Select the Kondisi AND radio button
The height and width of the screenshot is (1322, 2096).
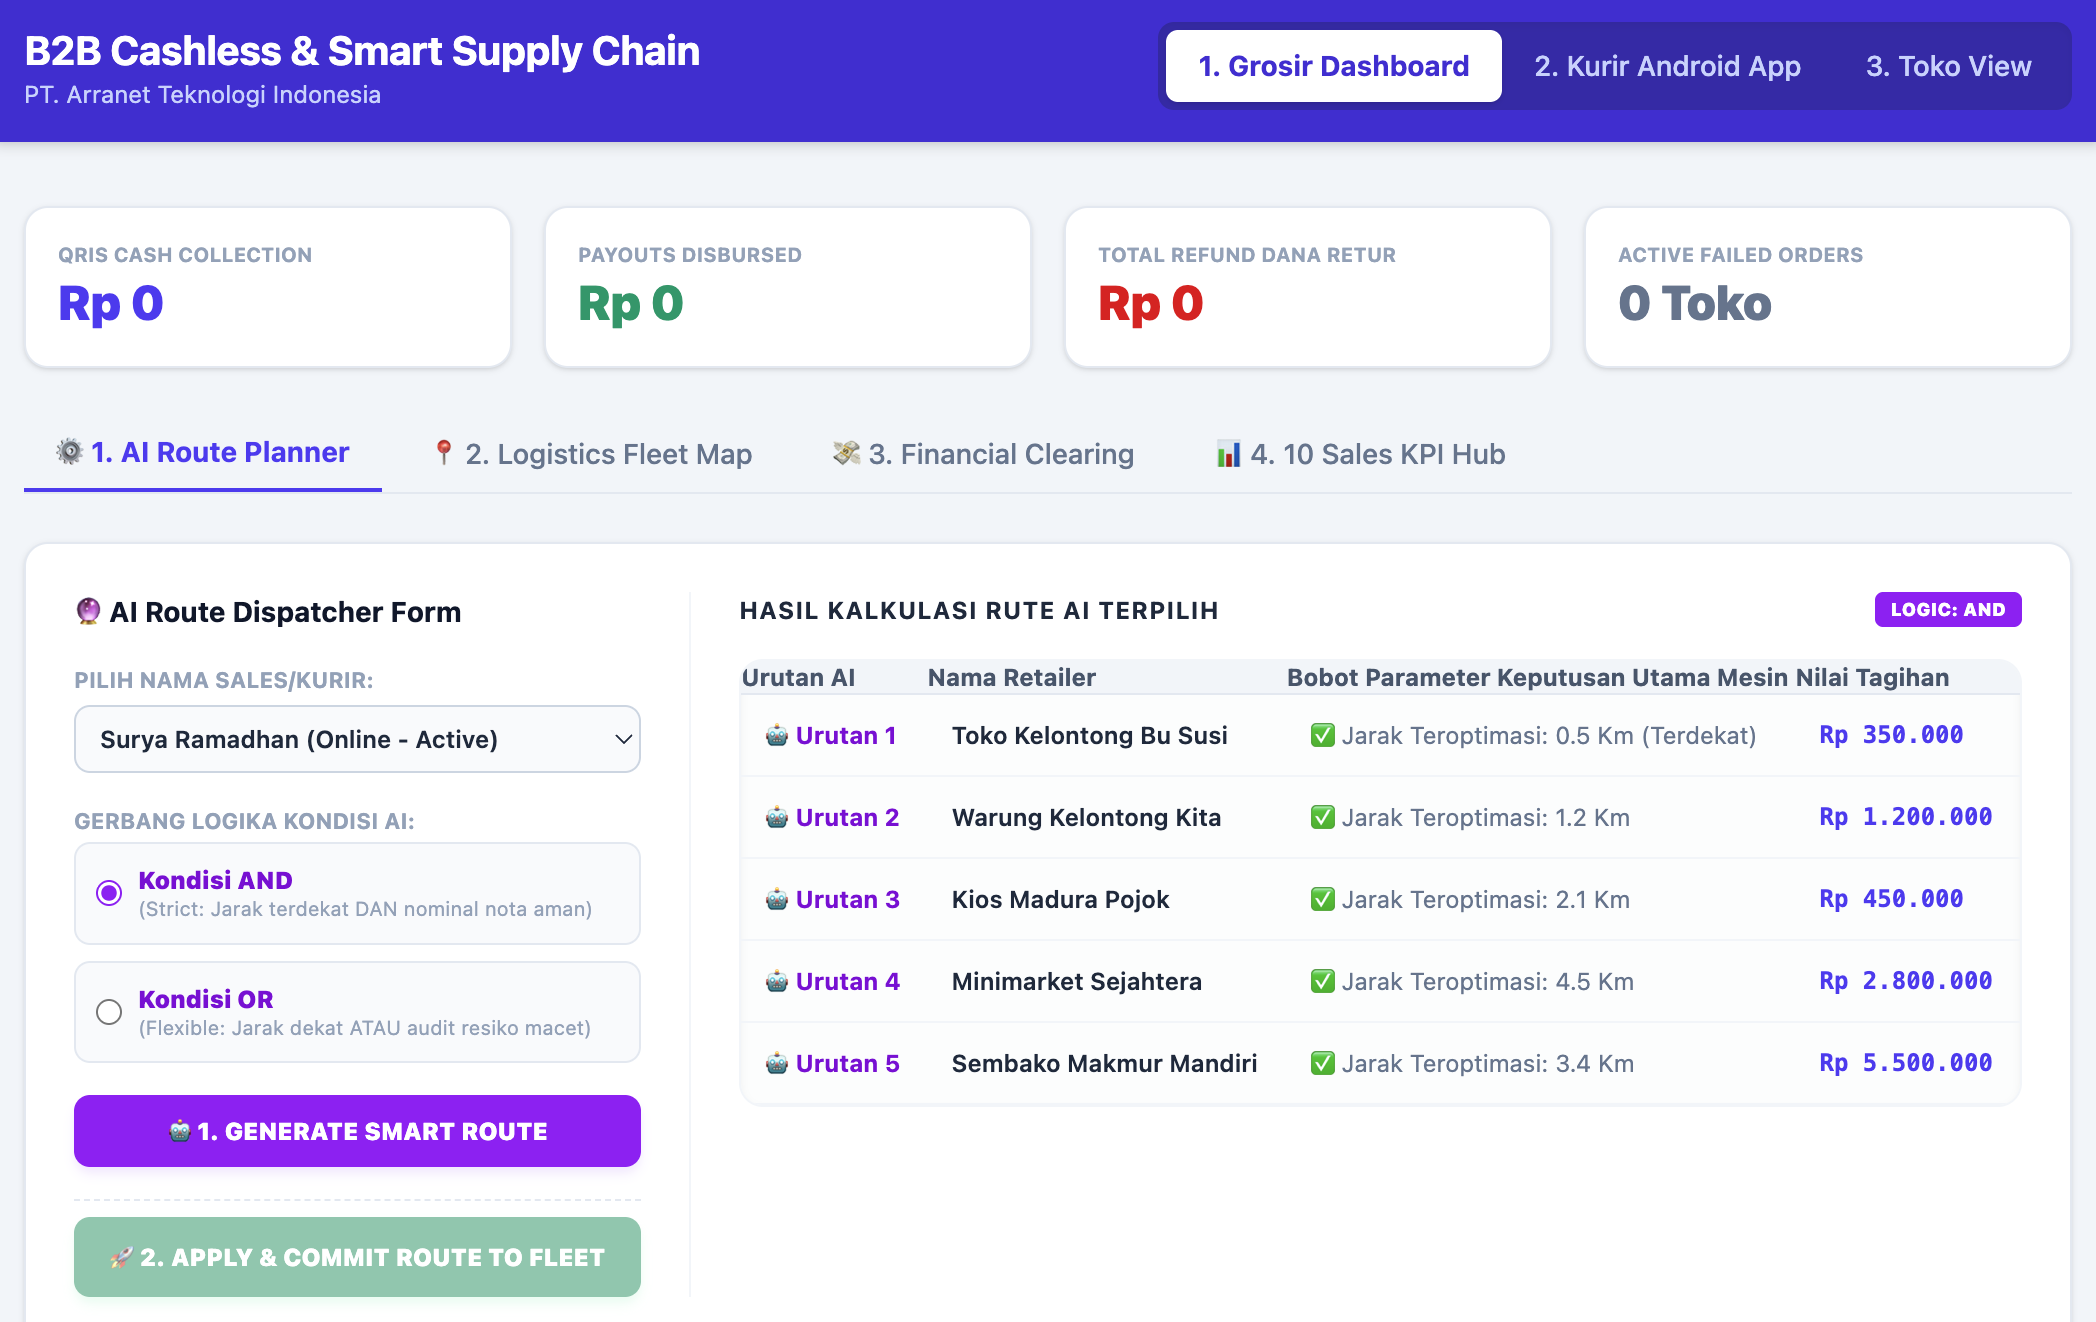[109, 892]
